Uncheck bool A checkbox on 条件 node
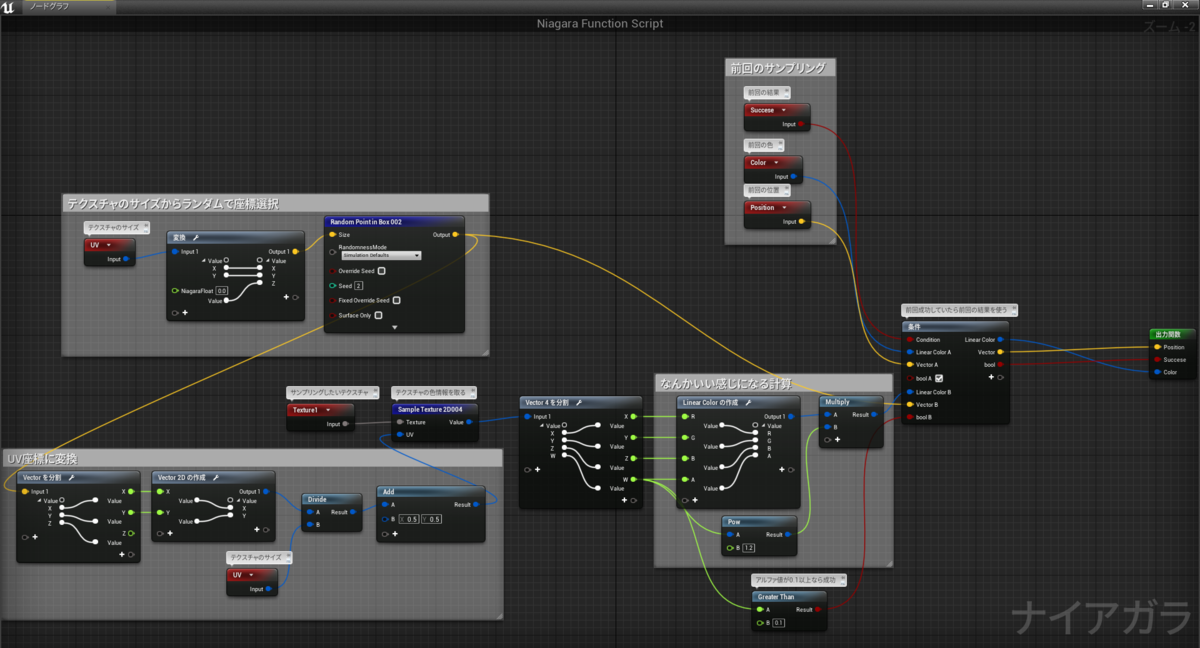Viewport: 1200px width, 648px height. pos(938,378)
